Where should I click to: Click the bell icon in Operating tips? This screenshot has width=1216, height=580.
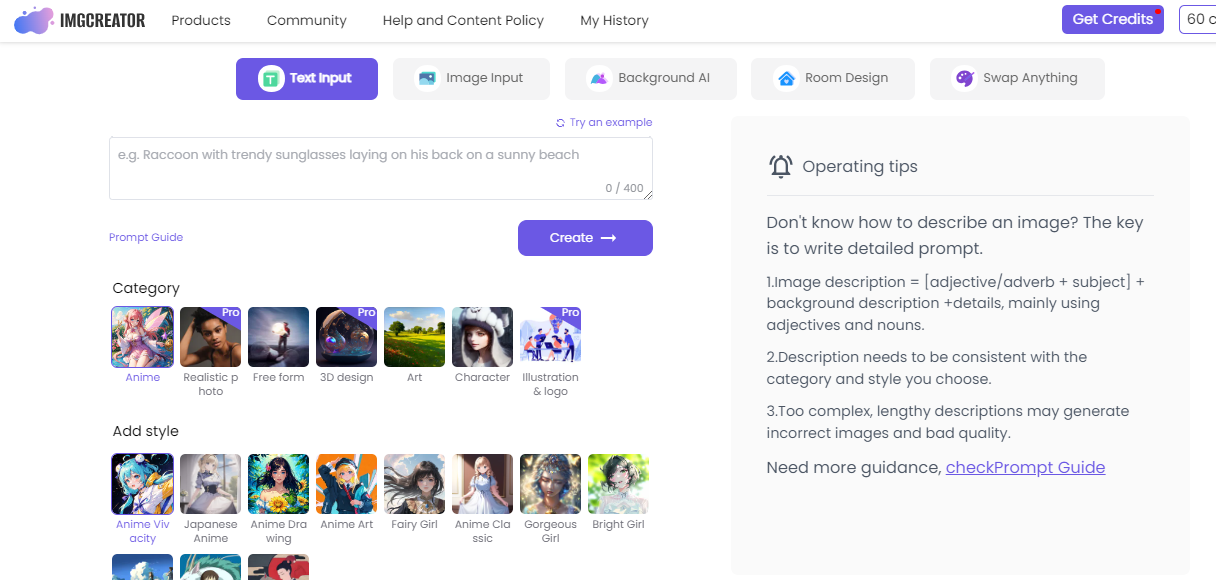coord(781,167)
